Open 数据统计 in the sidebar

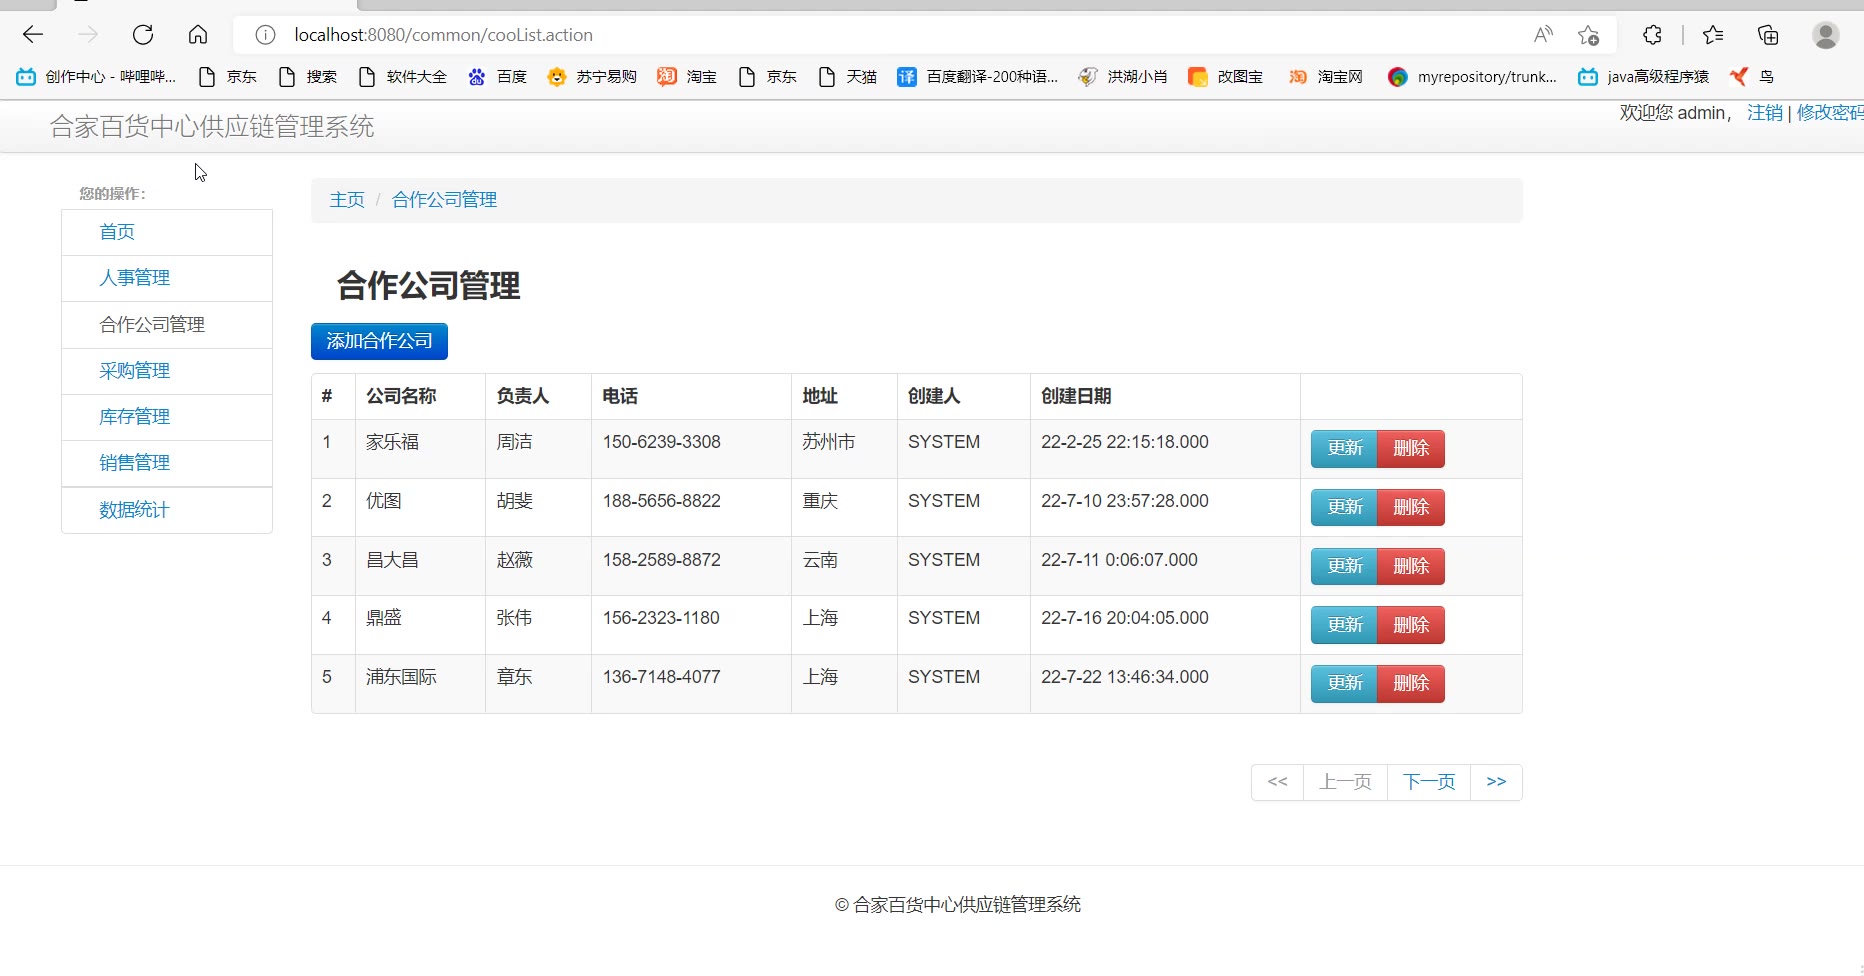pyautogui.click(x=134, y=510)
